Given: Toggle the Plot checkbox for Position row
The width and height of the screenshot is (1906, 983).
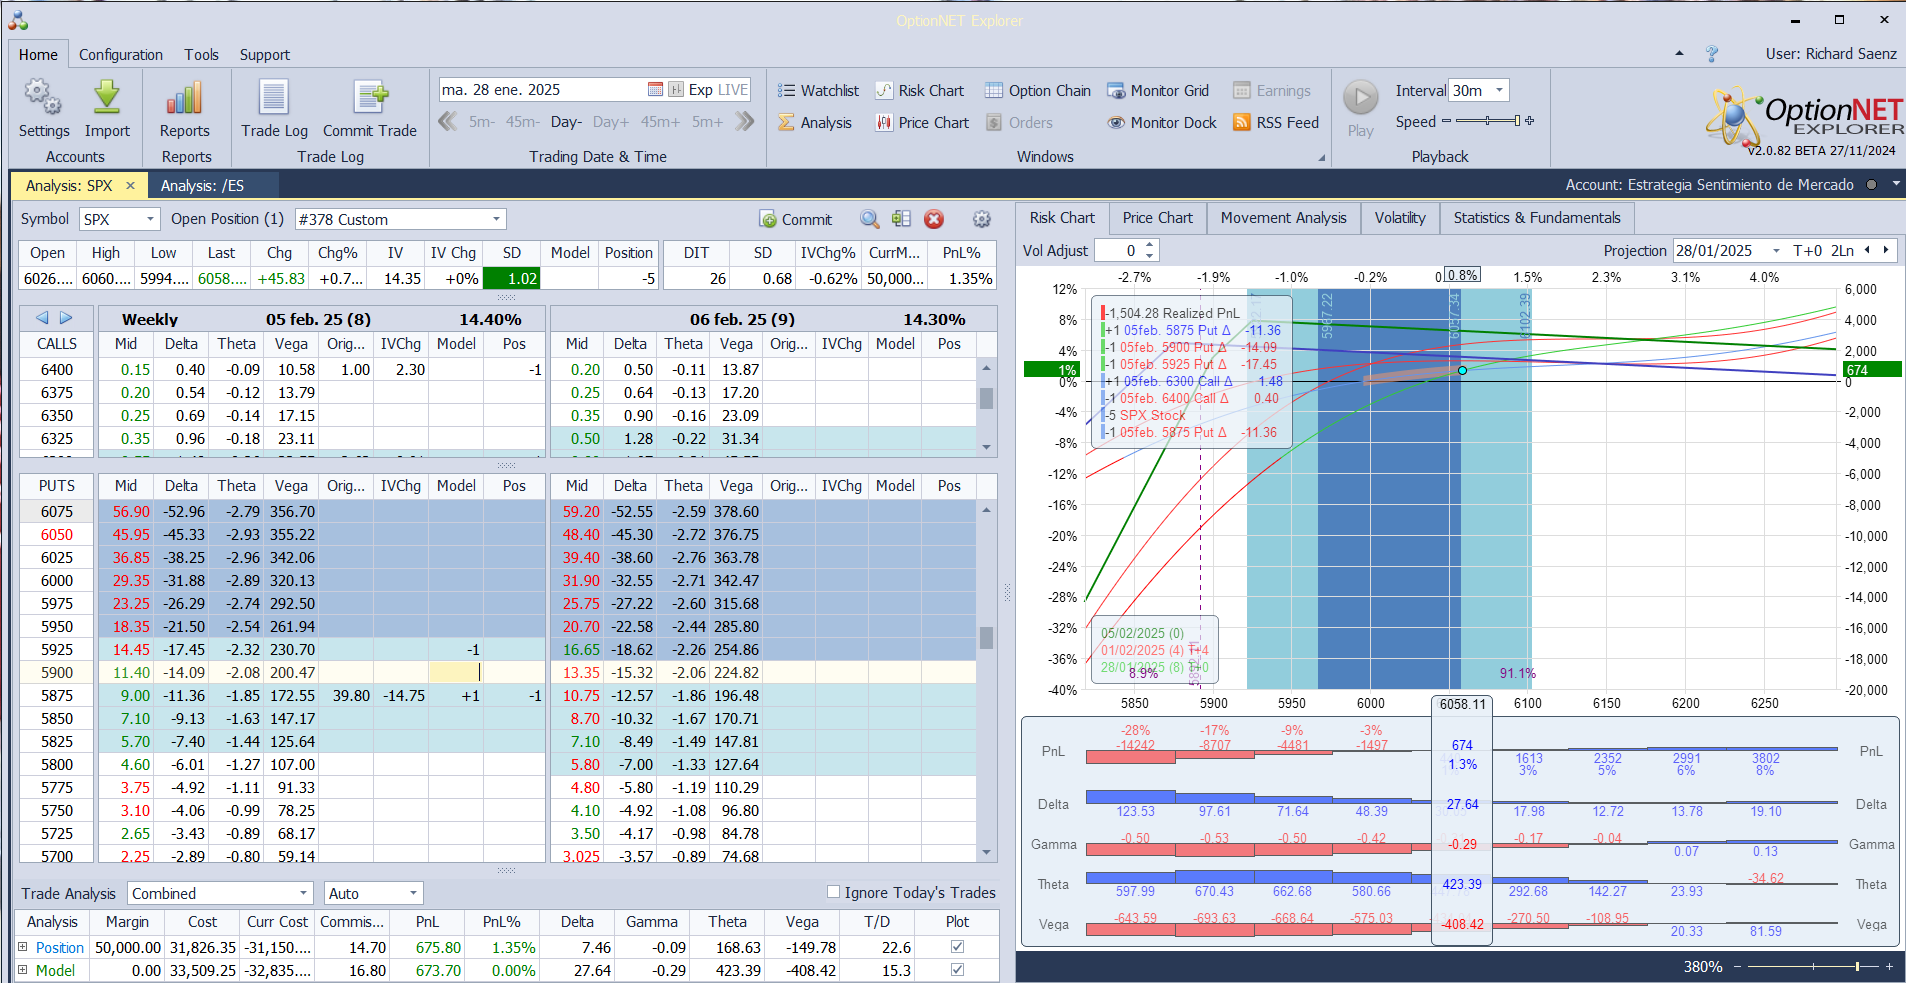Looking at the screenshot, I should click(957, 947).
